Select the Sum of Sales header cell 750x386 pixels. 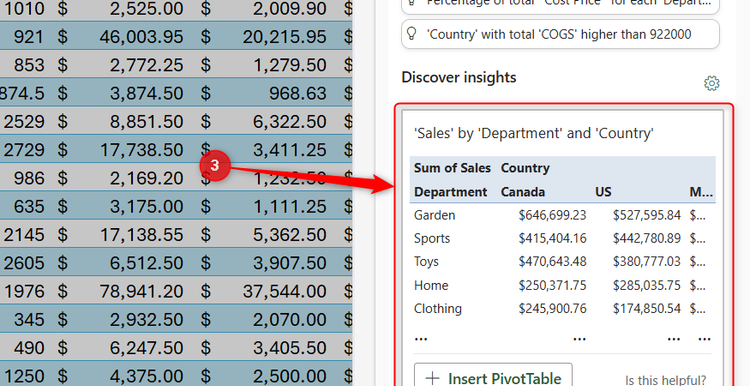coord(452,168)
